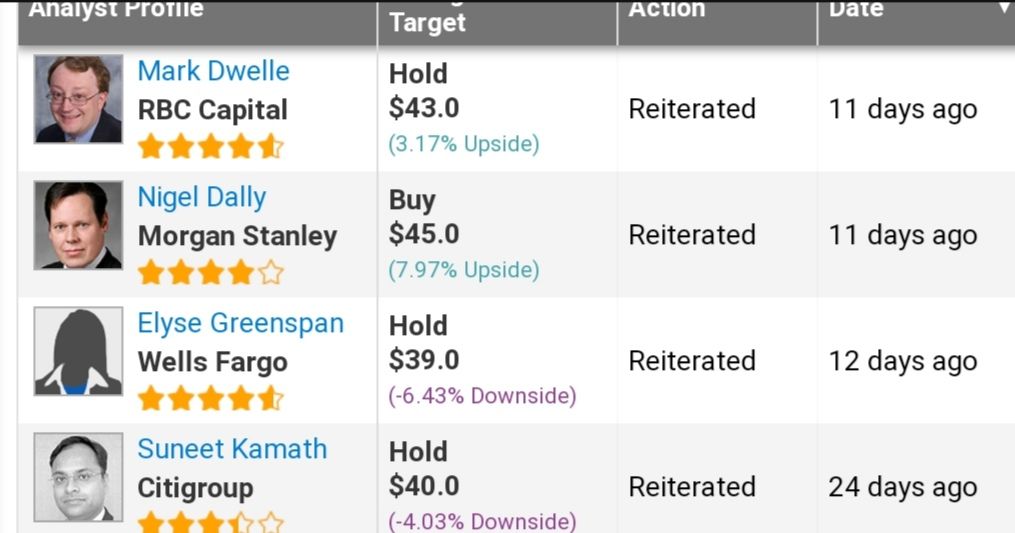Click Elyse Greenspan's star rating
This screenshot has width=1015, height=533.
210,399
